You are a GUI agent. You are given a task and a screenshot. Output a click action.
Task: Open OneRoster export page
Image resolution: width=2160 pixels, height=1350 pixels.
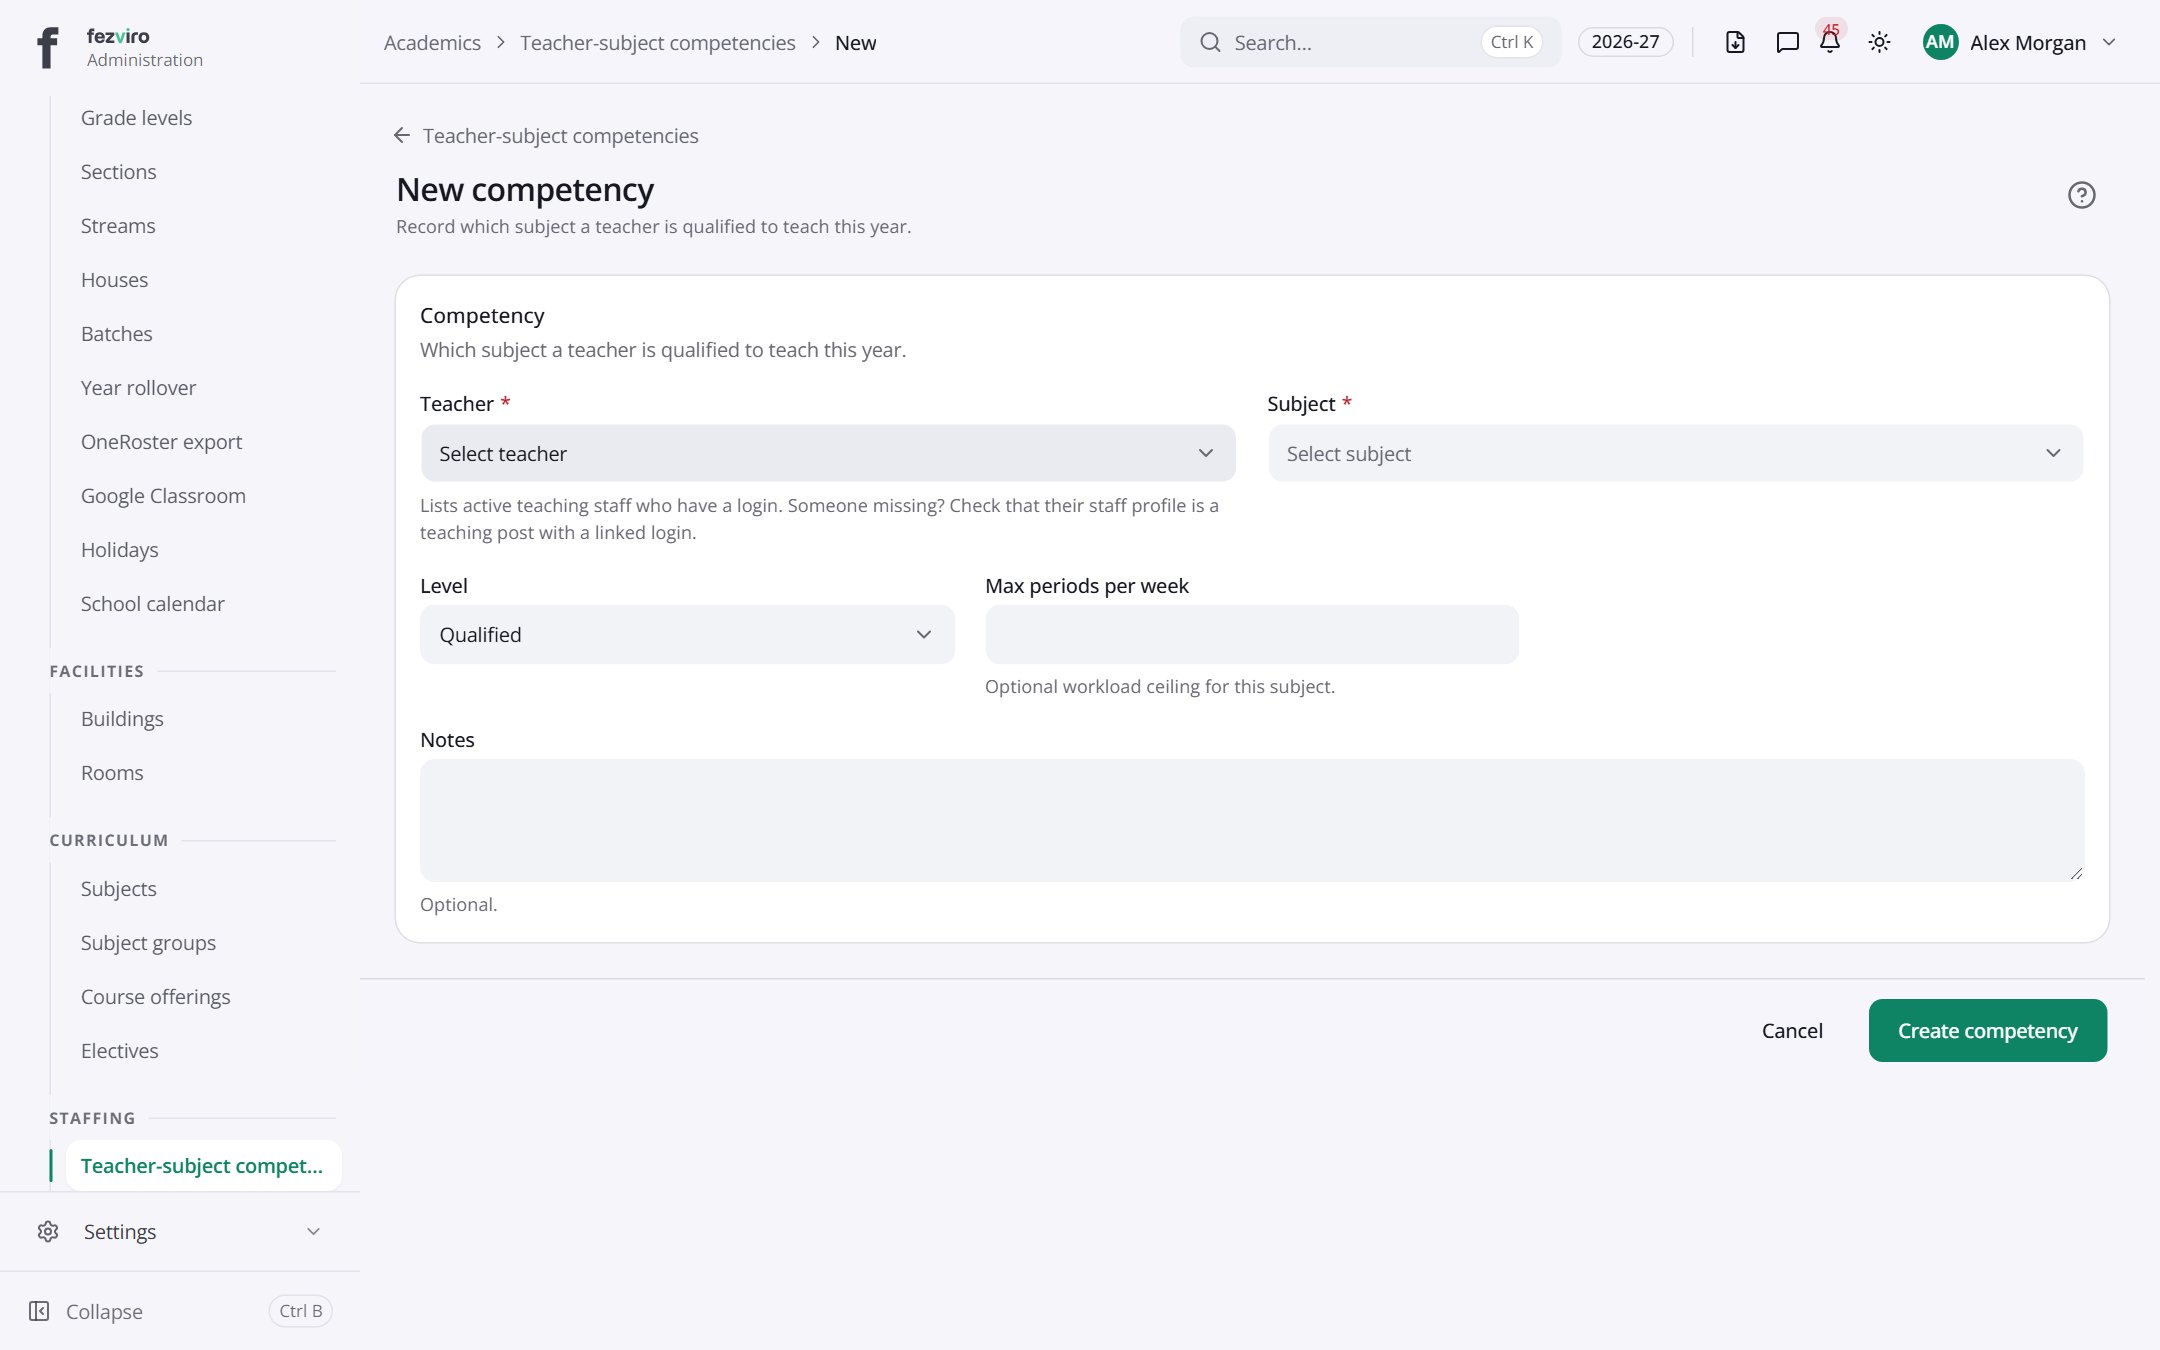pos(161,442)
